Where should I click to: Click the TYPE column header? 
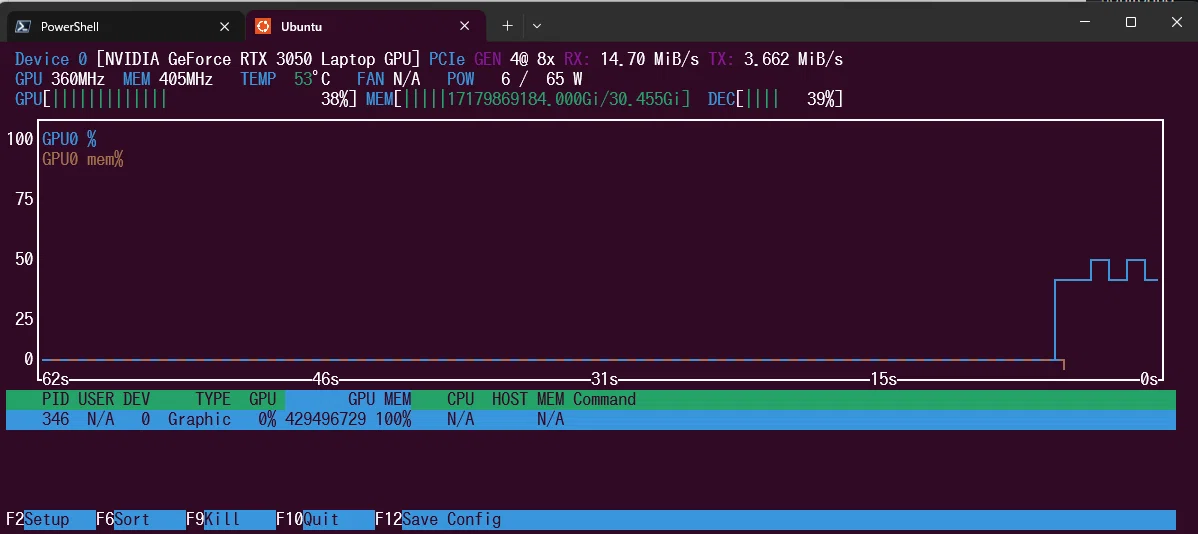coord(213,399)
